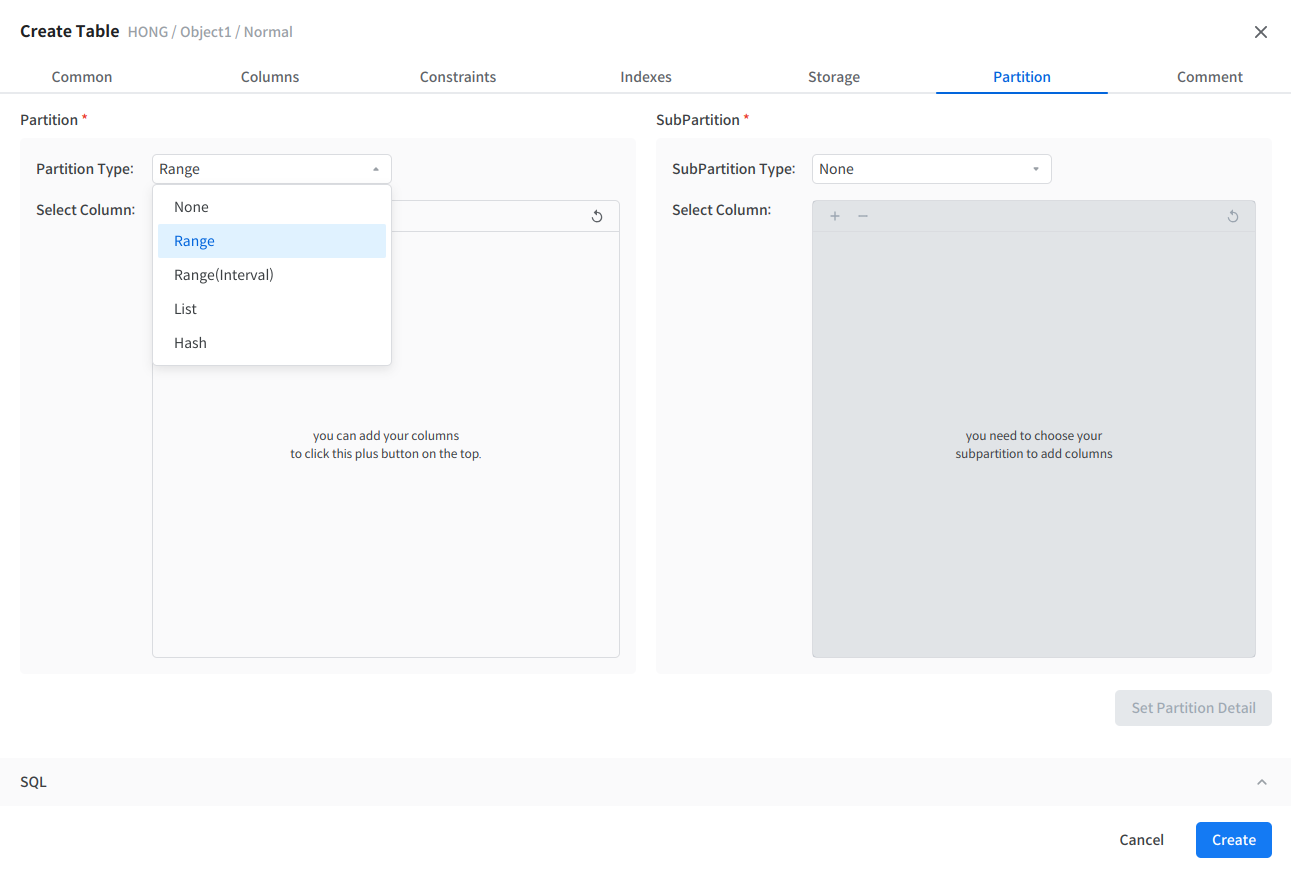This screenshot has height=878, width=1291.
Task: Cancel the table creation
Action: [x=1141, y=840]
